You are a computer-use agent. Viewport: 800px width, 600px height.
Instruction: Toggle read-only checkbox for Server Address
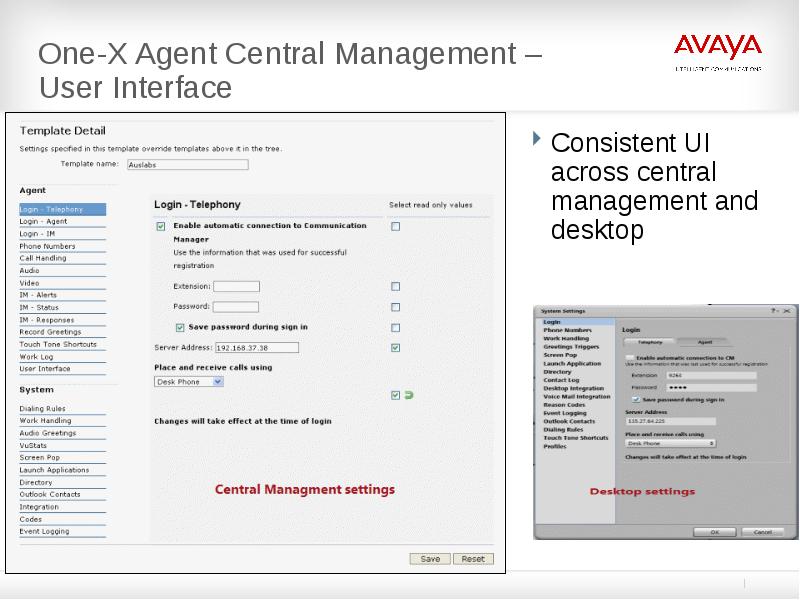click(x=395, y=347)
